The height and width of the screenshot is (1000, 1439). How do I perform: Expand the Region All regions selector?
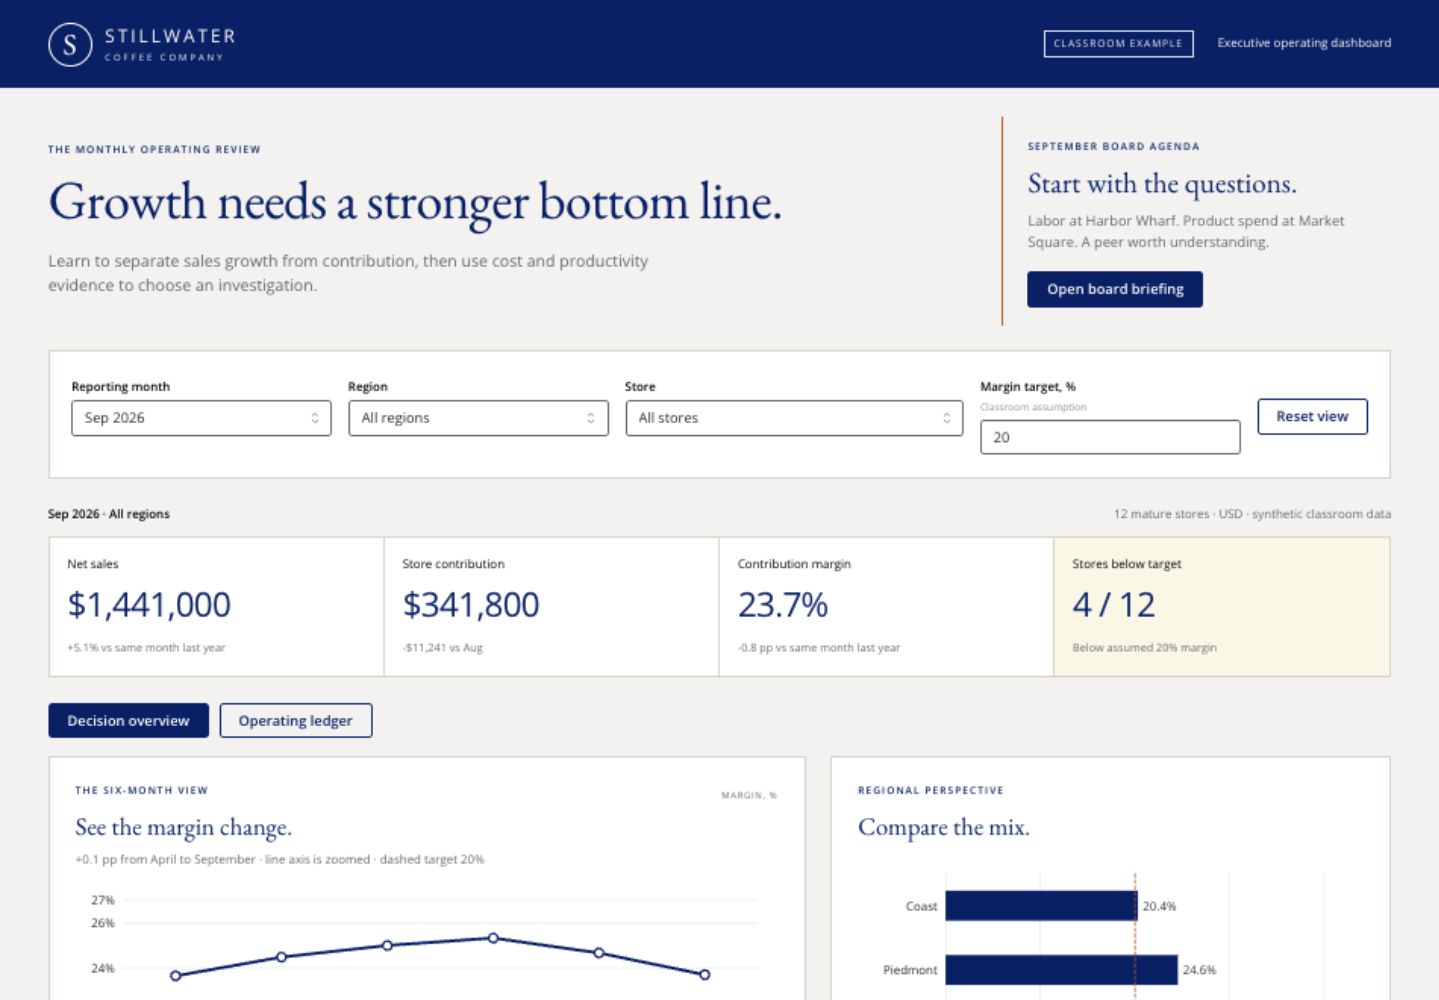pyautogui.click(x=478, y=418)
